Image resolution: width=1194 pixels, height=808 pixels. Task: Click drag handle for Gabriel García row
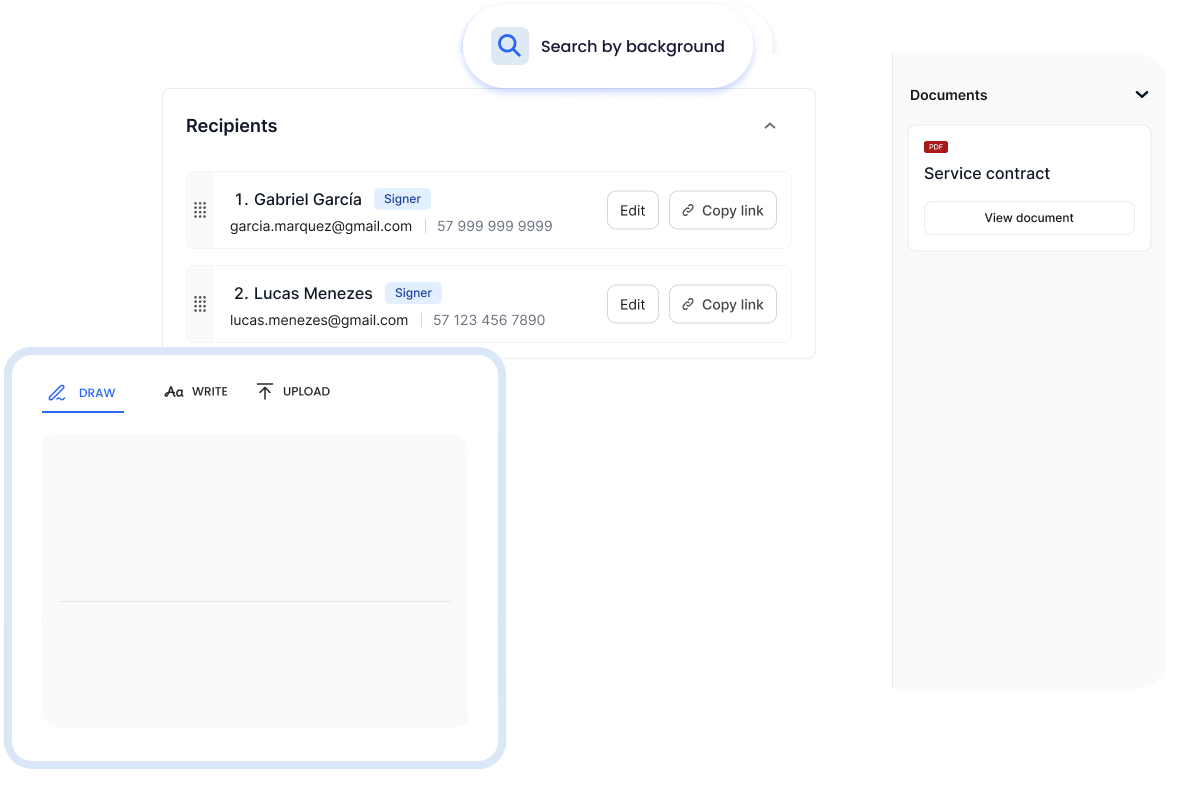pos(200,210)
